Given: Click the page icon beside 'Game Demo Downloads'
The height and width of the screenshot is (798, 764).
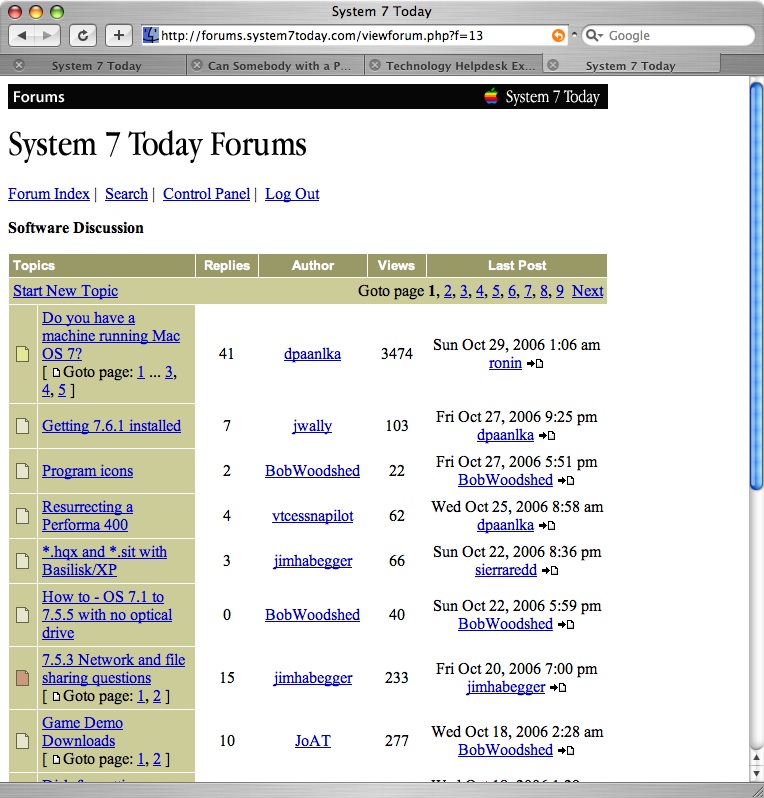Looking at the screenshot, I should point(22,741).
